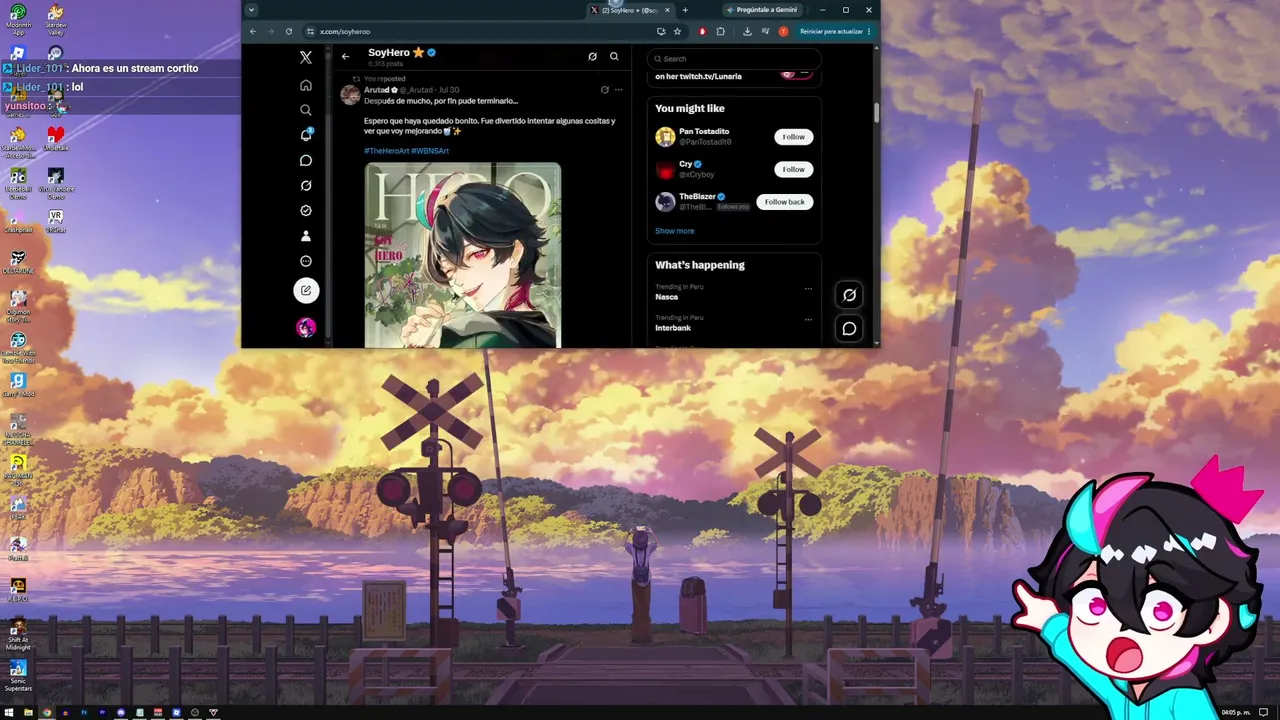Open Explore search icon in X sidebar
The height and width of the screenshot is (720, 1280).
(306, 110)
